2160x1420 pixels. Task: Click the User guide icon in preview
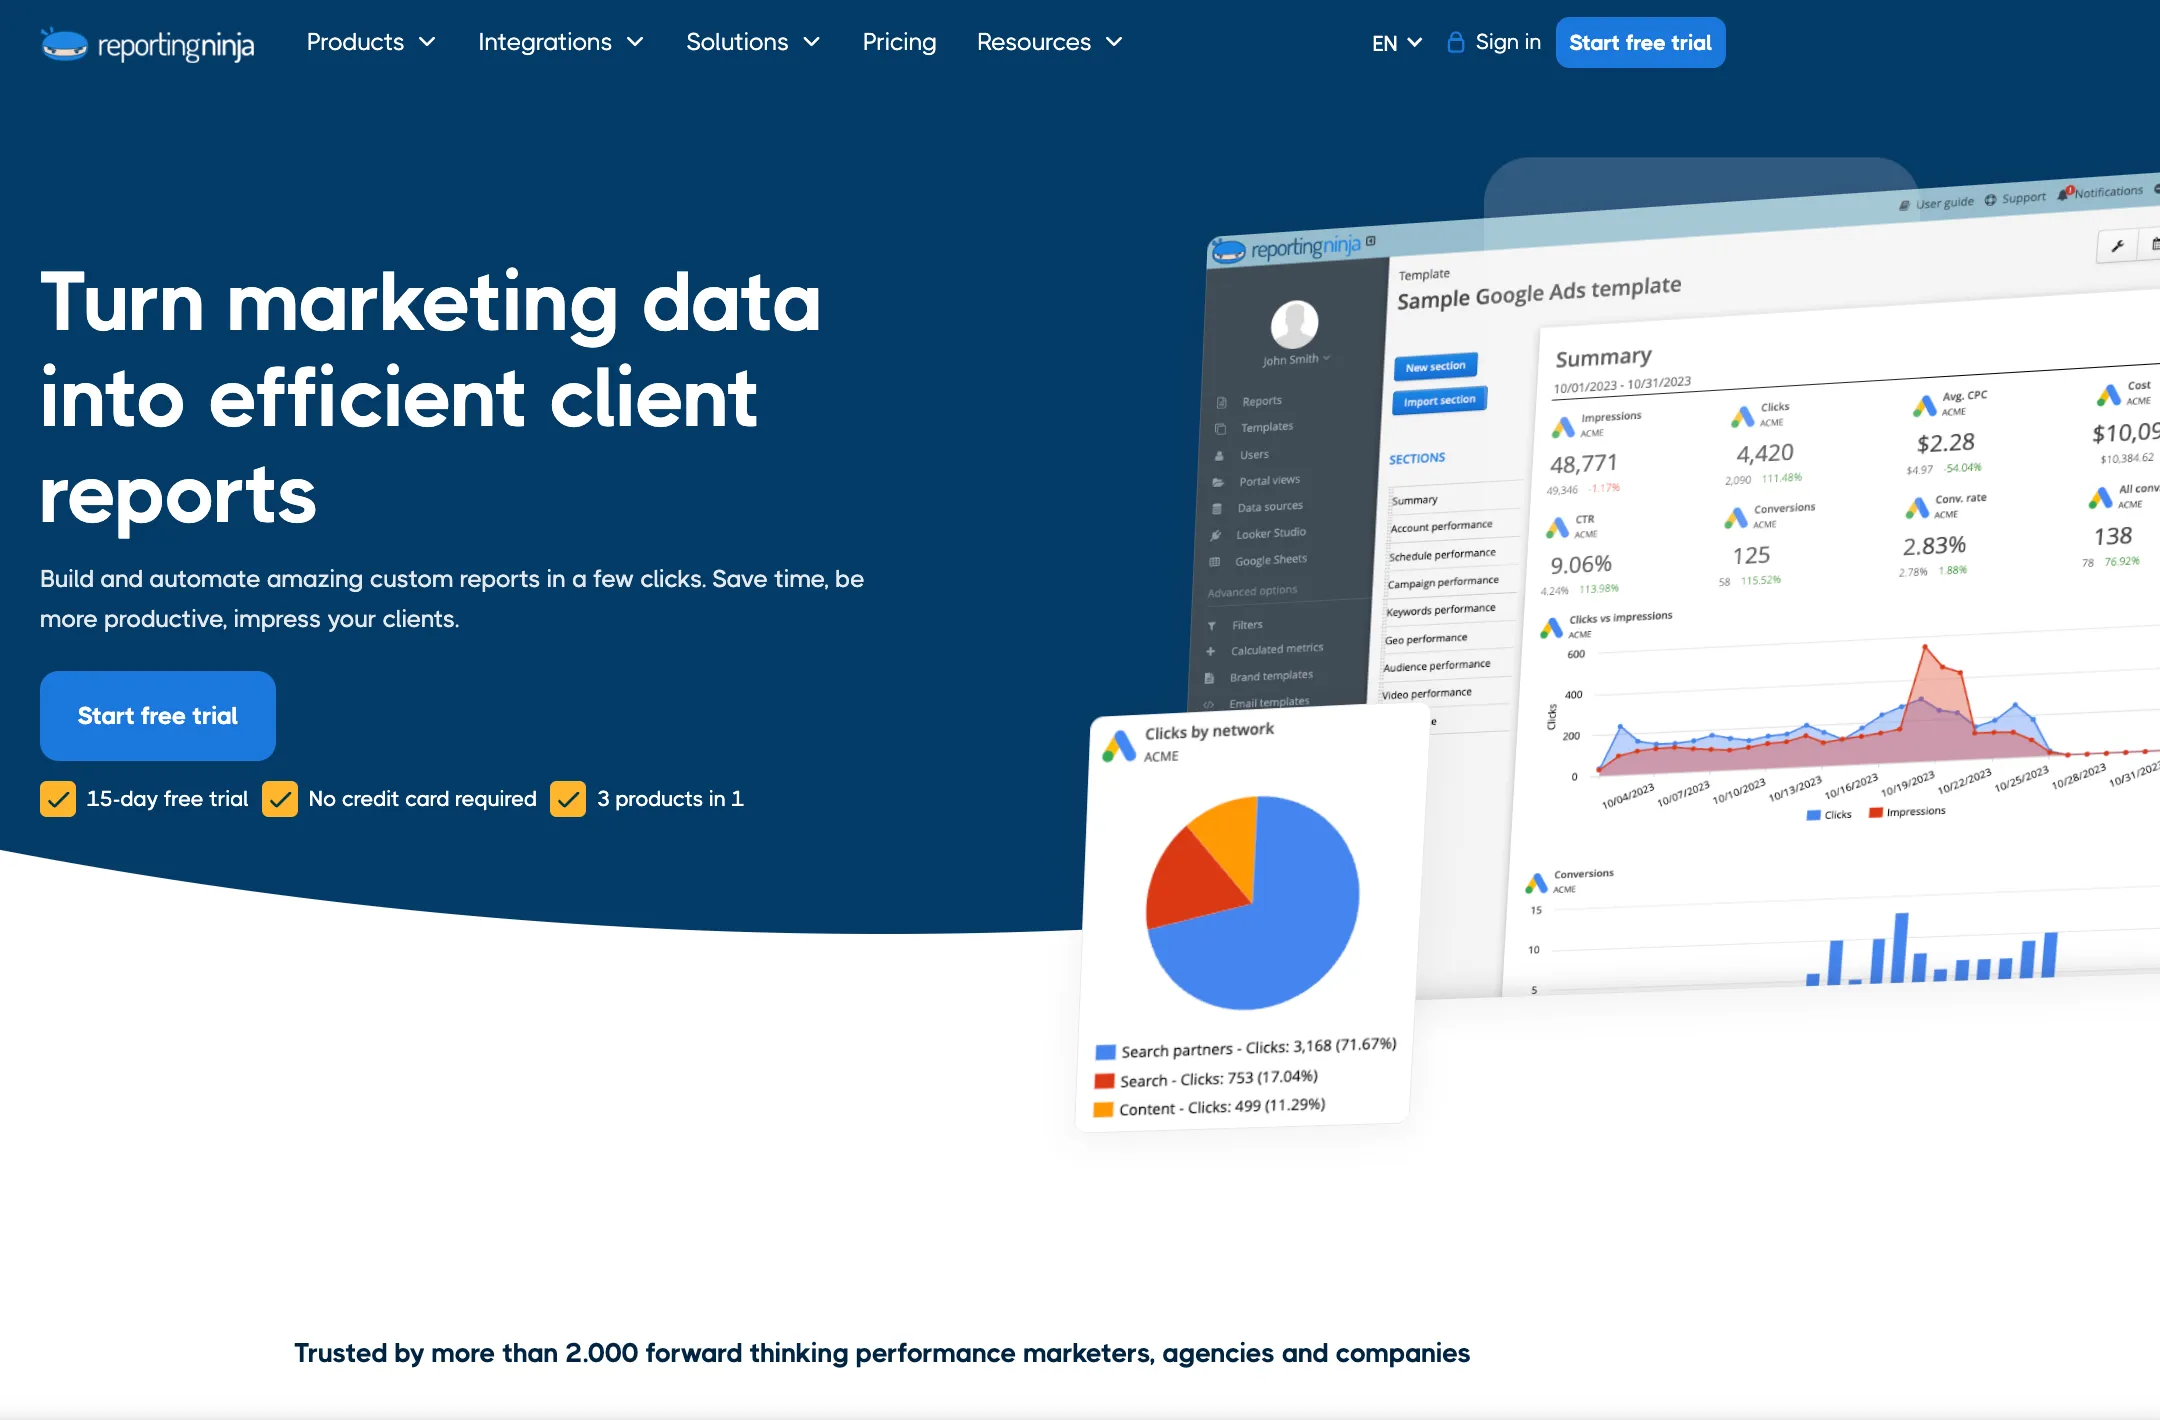point(1904,205)
